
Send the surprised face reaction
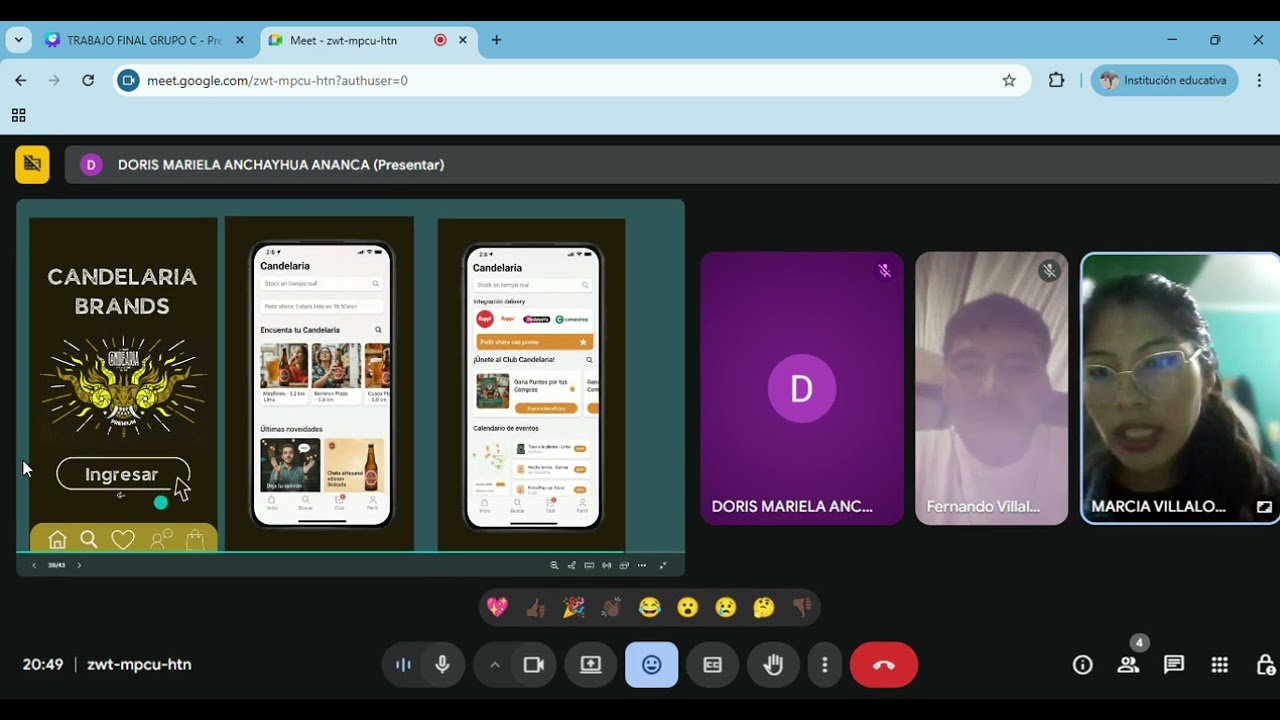click(688, 607)
